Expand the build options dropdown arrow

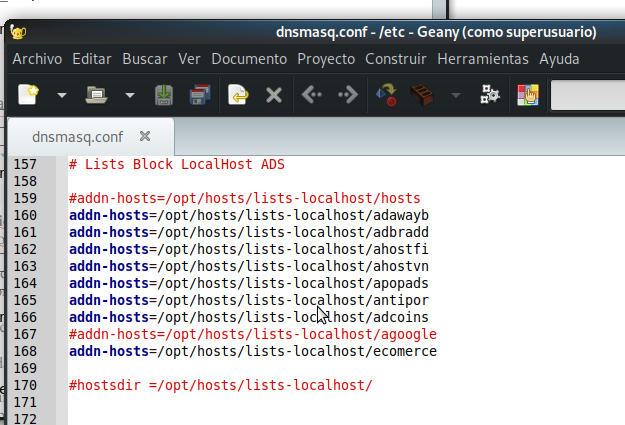coord(456,95)
